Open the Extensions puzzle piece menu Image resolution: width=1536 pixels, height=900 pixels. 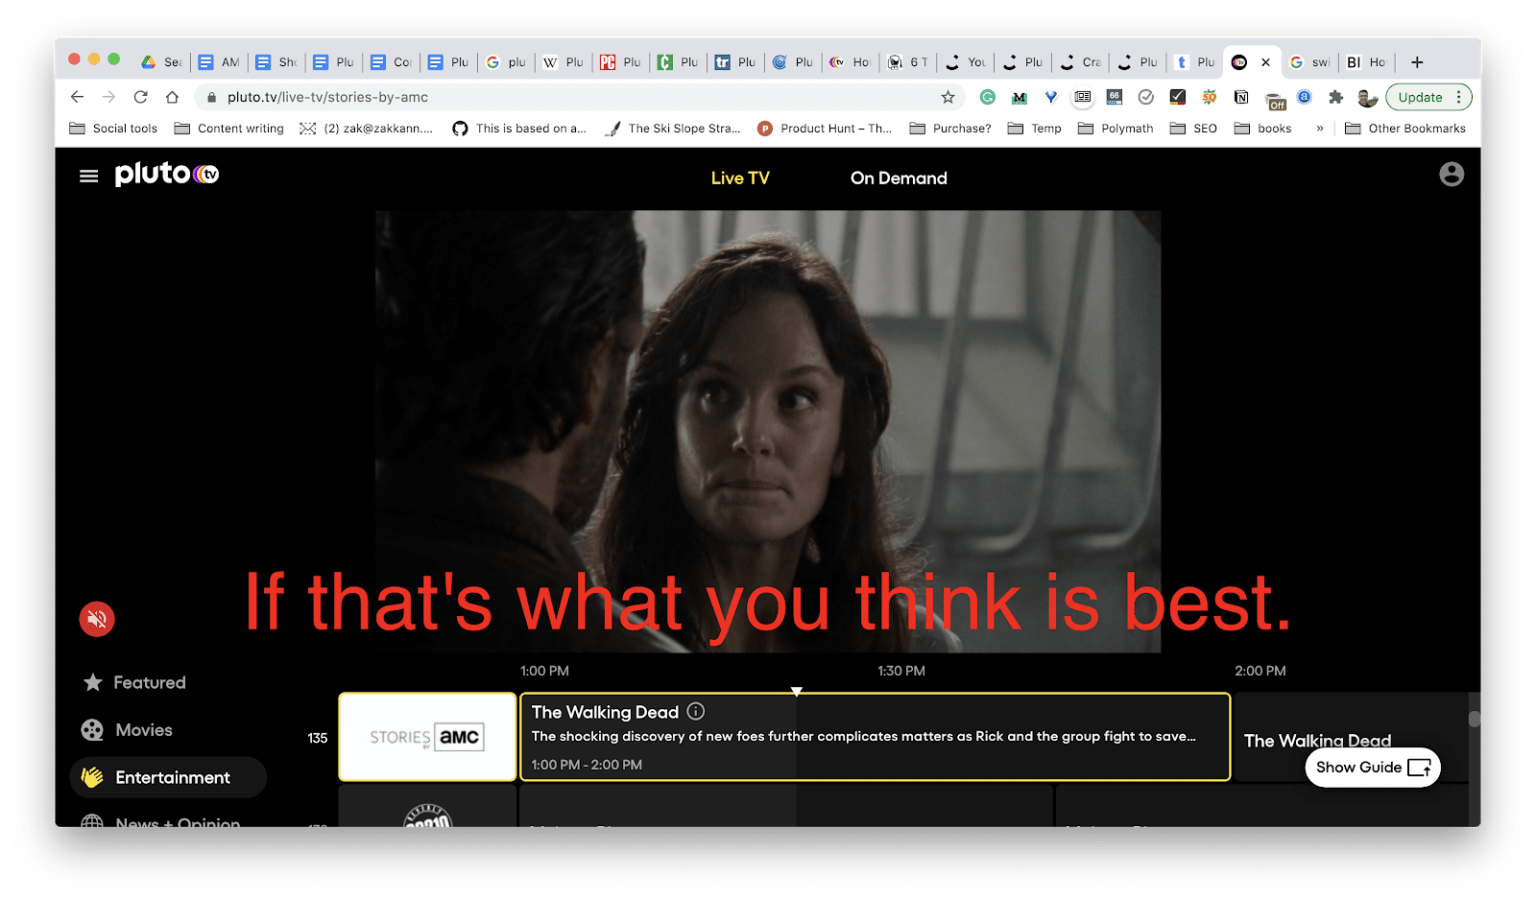[x=1336, y=97]
